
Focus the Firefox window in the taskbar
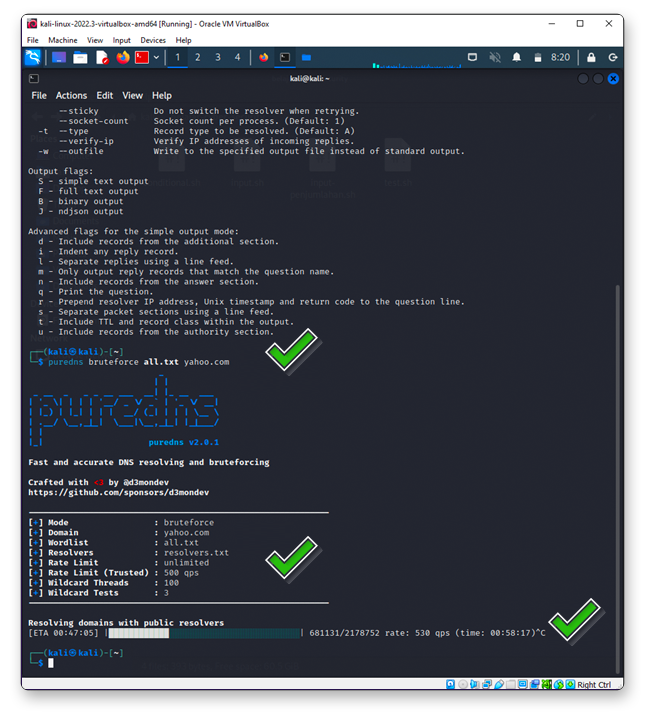tap(264, 57)
